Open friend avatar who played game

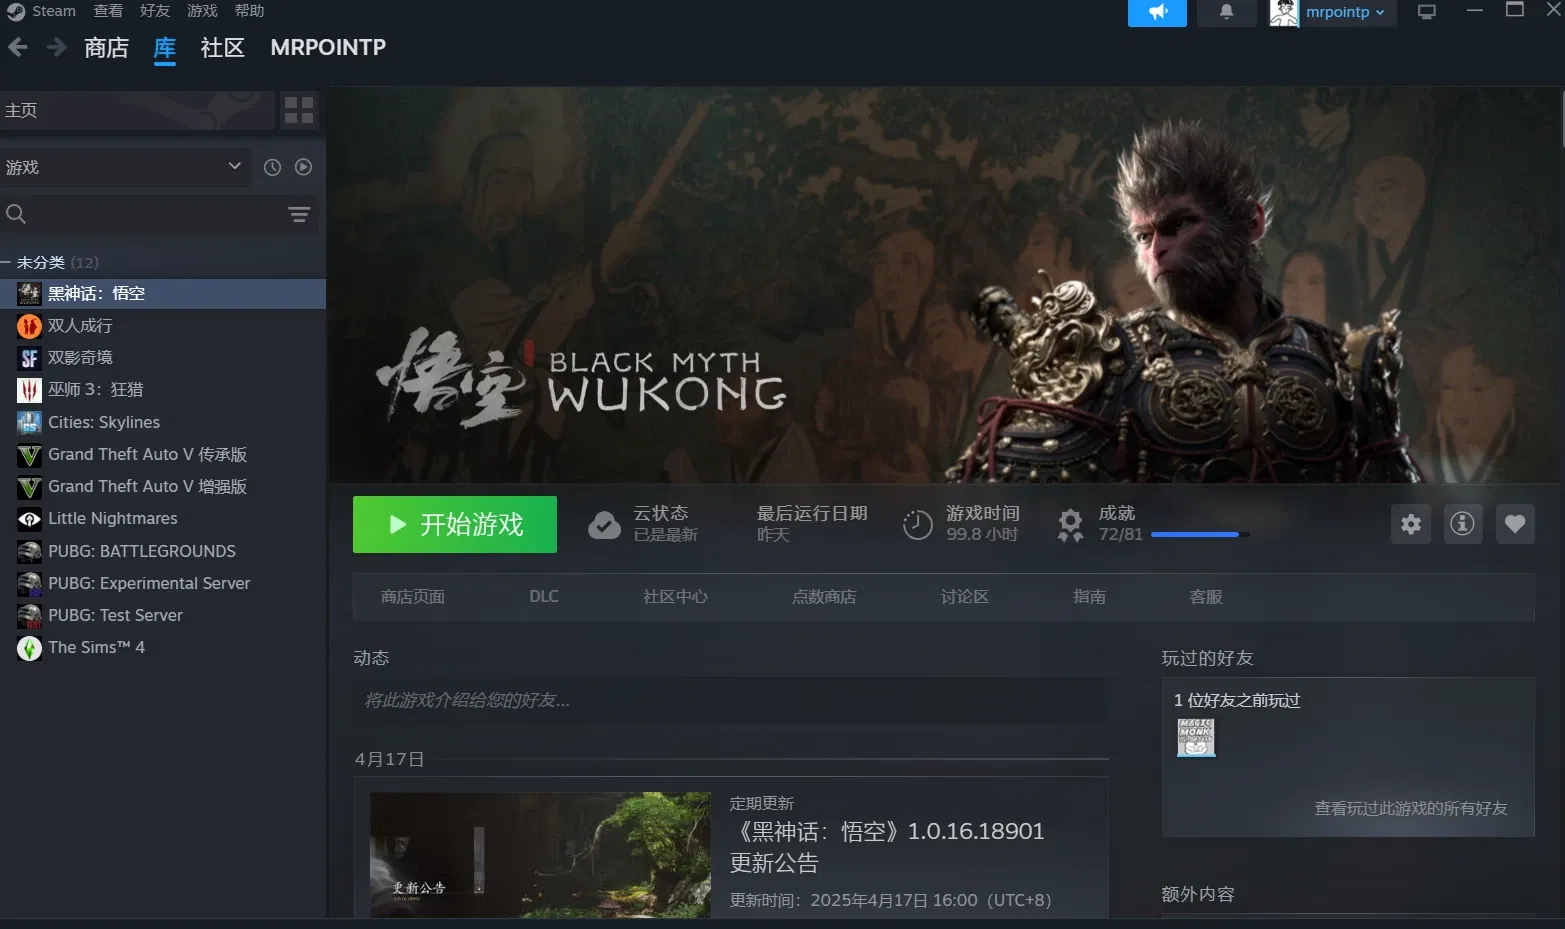click(x=1195, y=738)
